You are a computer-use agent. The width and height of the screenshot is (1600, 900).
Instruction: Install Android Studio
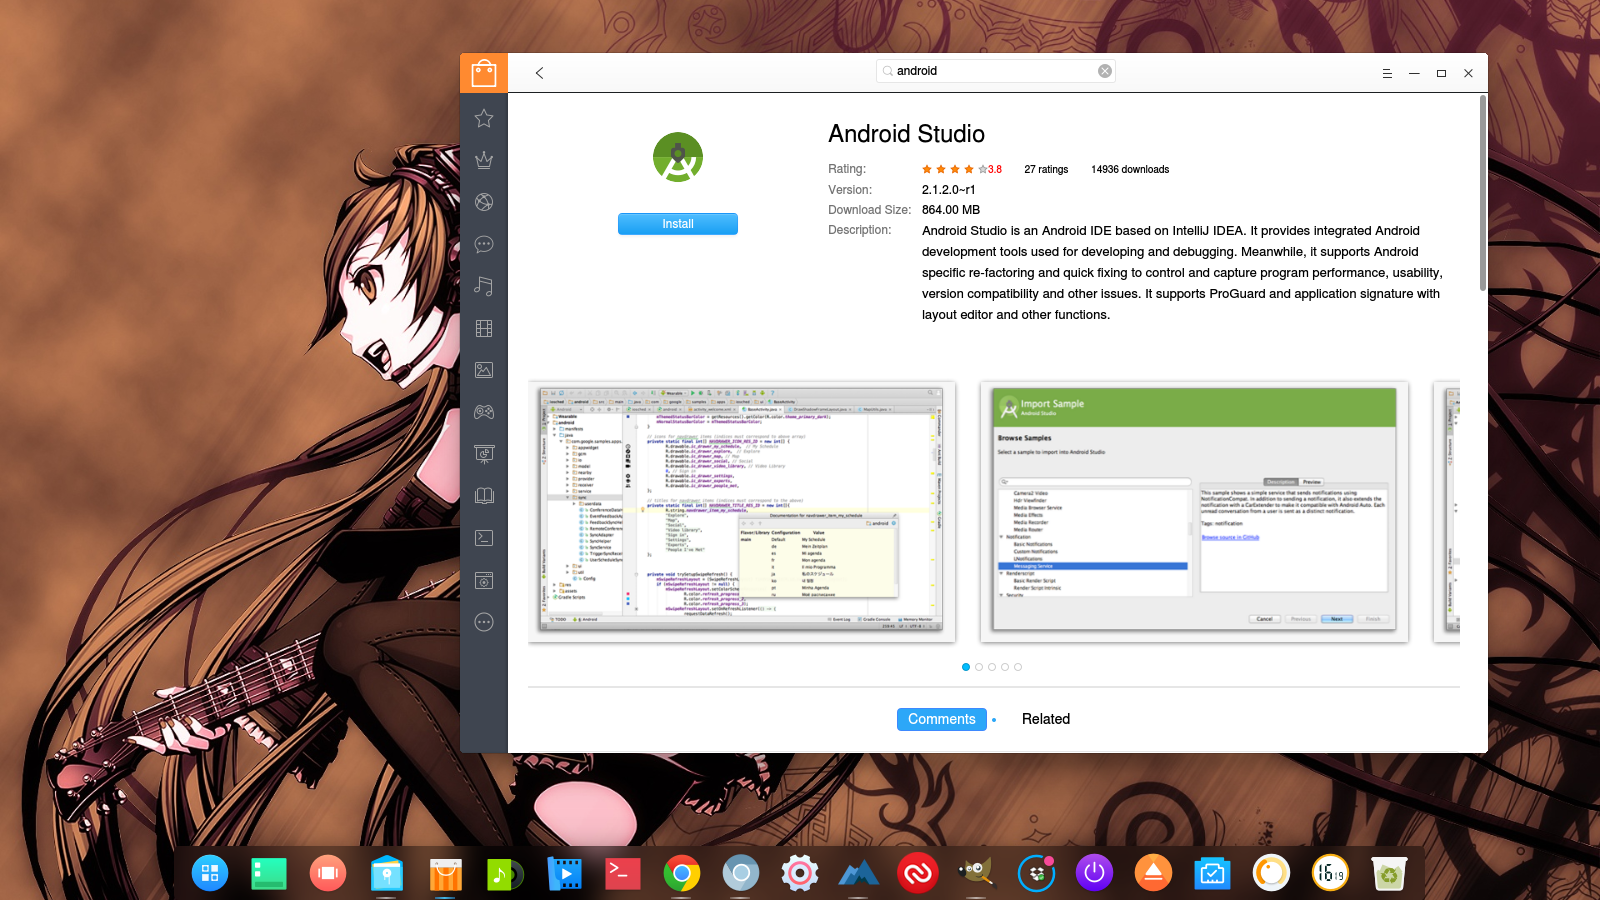click(678, 224)
